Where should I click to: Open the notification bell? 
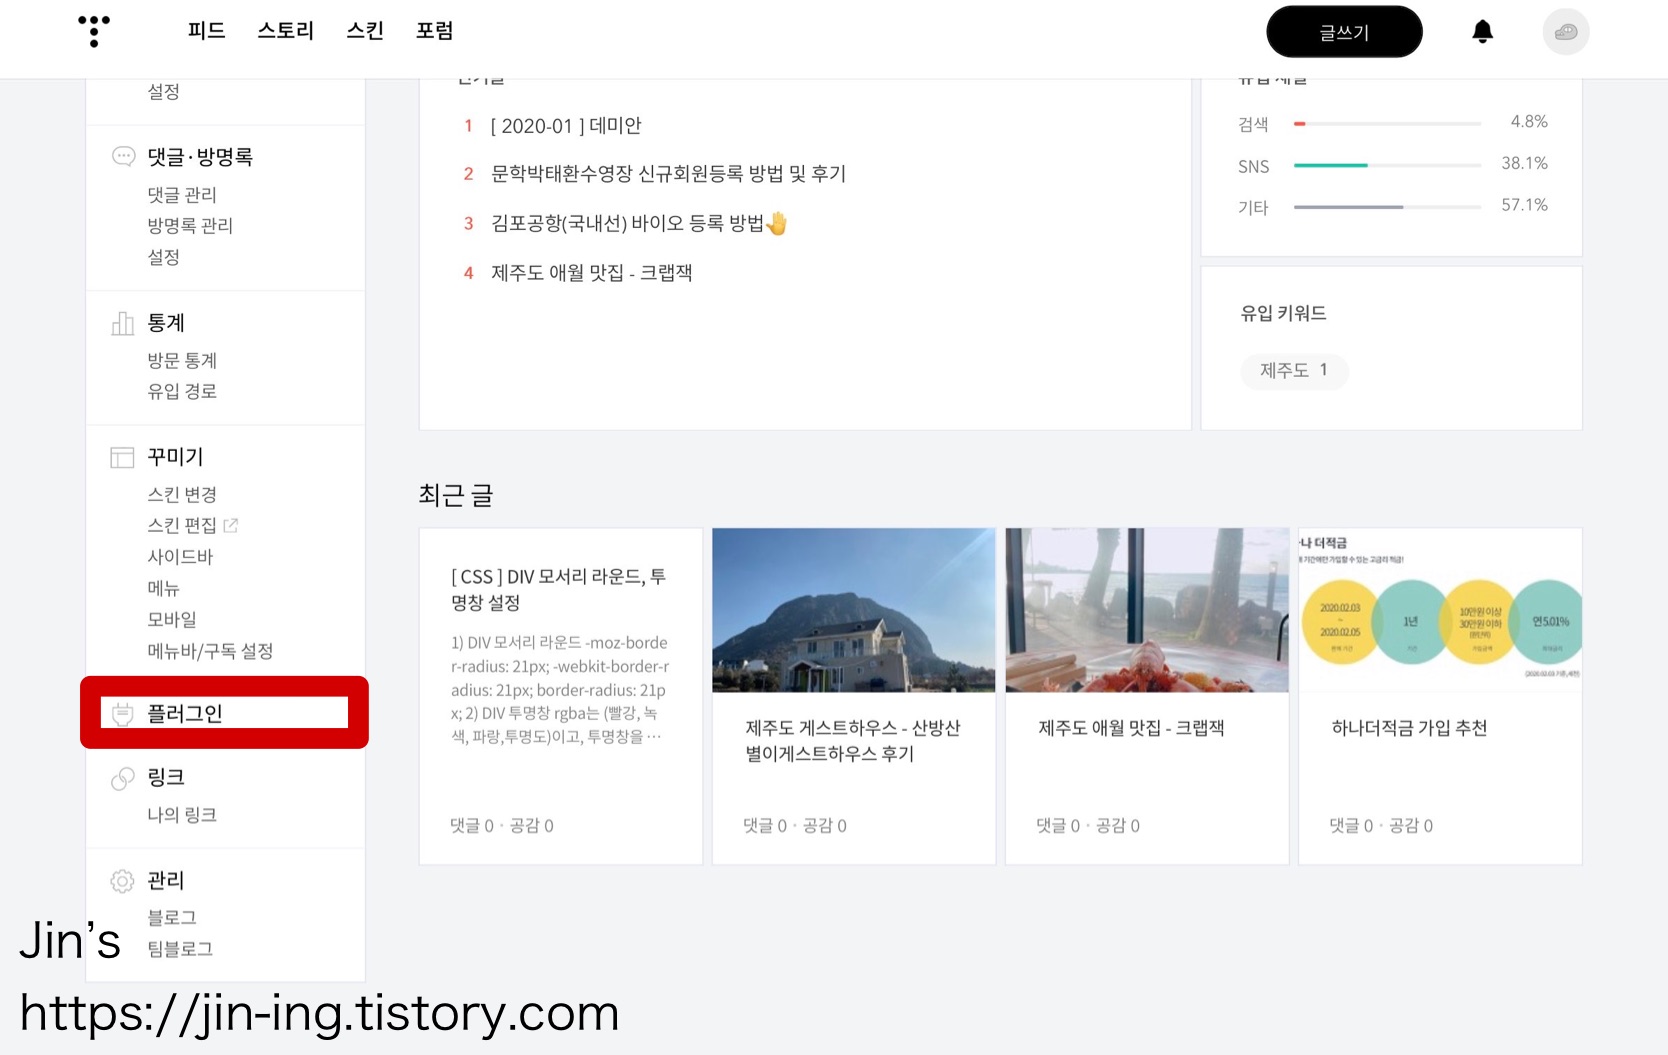coord(1482,32)
